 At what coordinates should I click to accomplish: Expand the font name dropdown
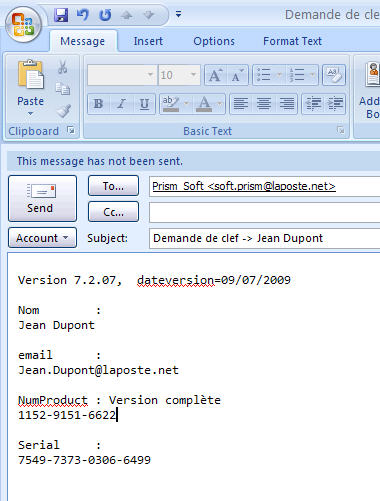coord(151,75)
